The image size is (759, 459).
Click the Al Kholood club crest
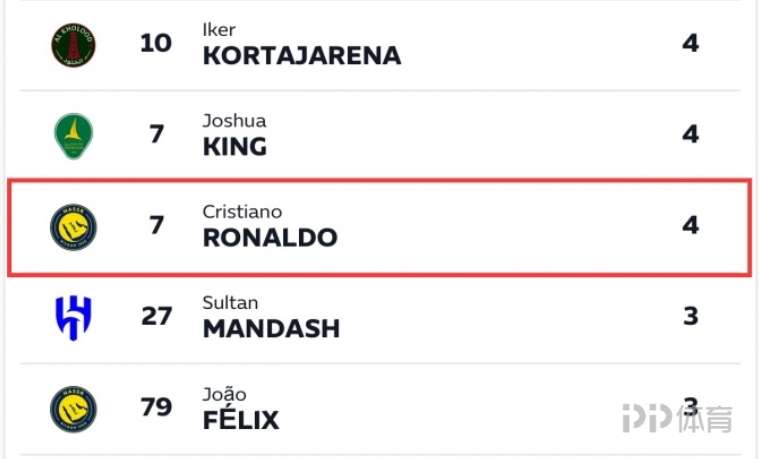[x=74, y=45]
